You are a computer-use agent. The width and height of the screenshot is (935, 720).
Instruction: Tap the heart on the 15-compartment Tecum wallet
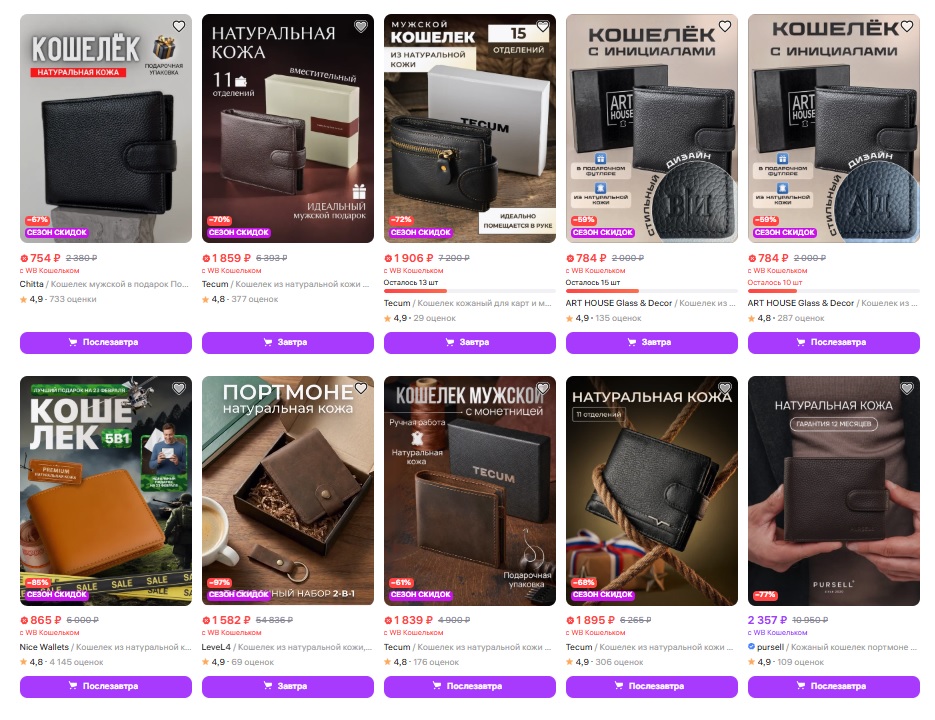(543, 26)
